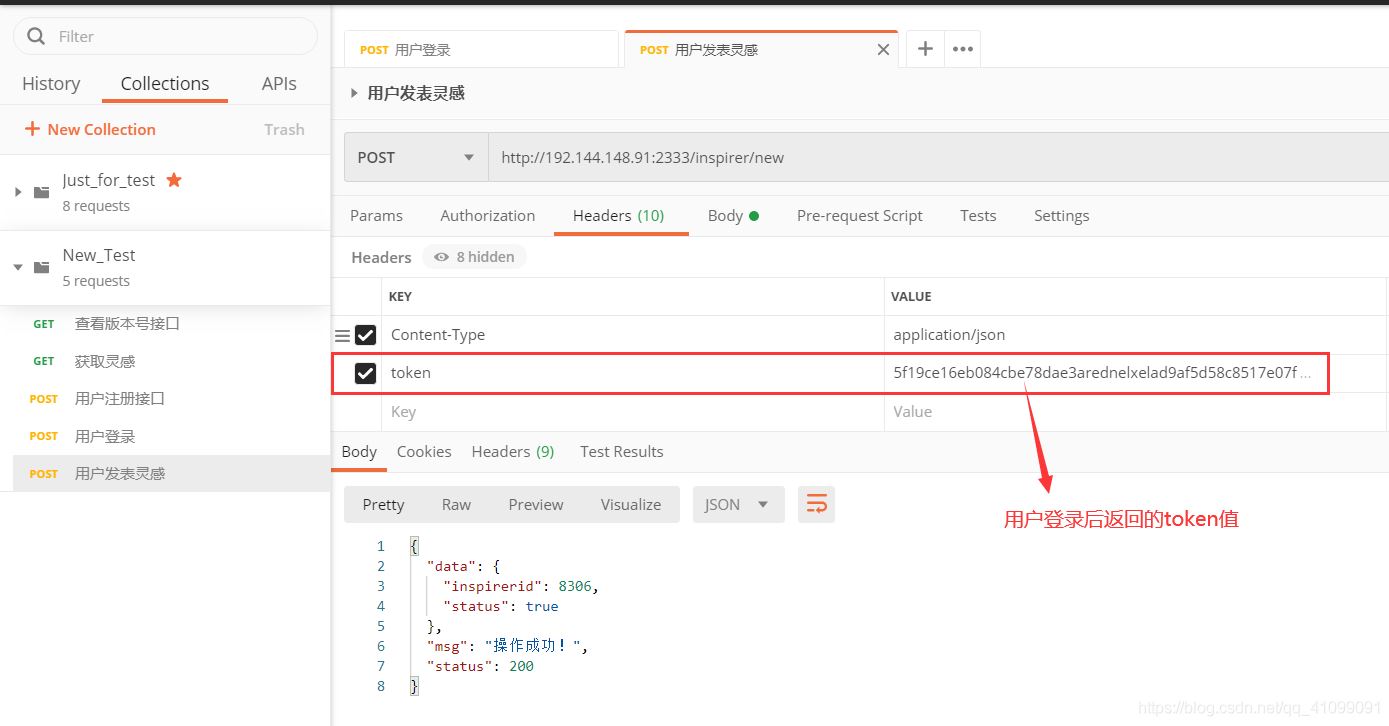This screenshot has height=726, width=1389.
Task: Uncheck the token header checkbox
Action: pos(366,373)
